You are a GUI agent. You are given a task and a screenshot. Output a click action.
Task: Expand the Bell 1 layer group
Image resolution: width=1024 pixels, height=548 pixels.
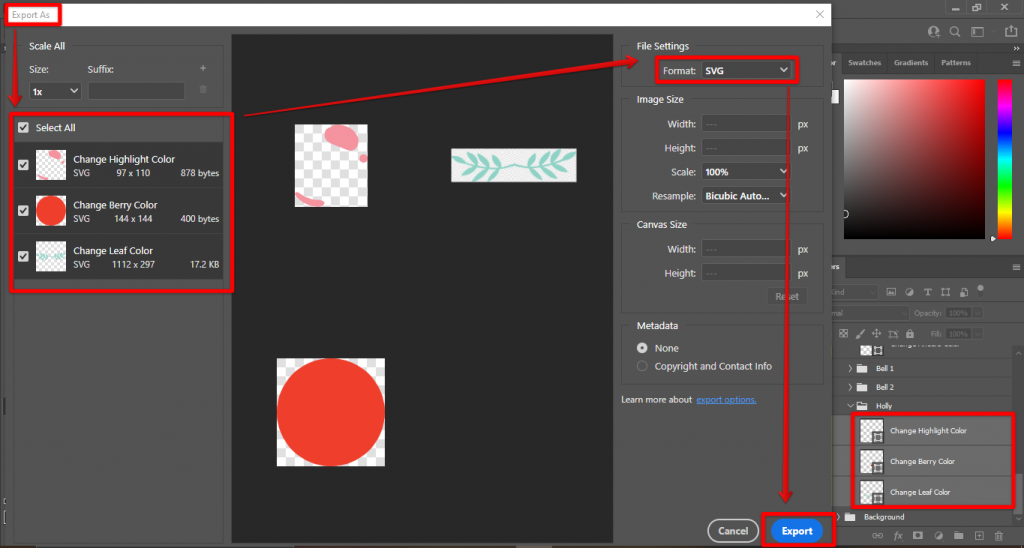850,368
